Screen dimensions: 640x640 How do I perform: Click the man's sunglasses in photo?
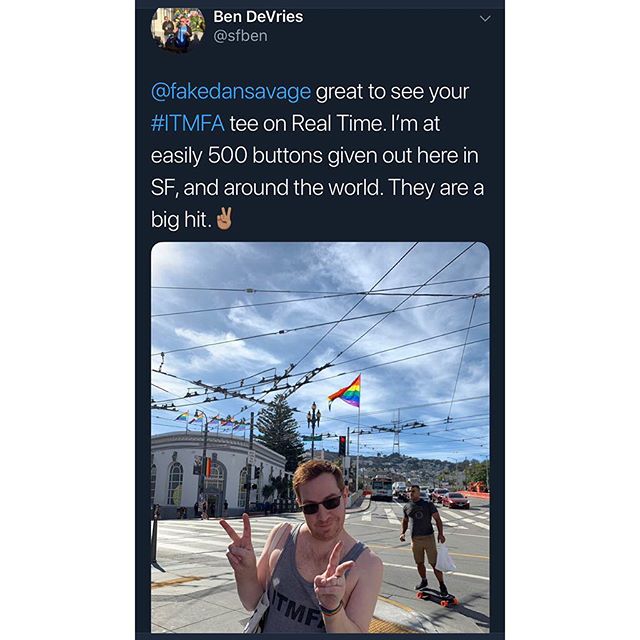[x=321, y=505]
